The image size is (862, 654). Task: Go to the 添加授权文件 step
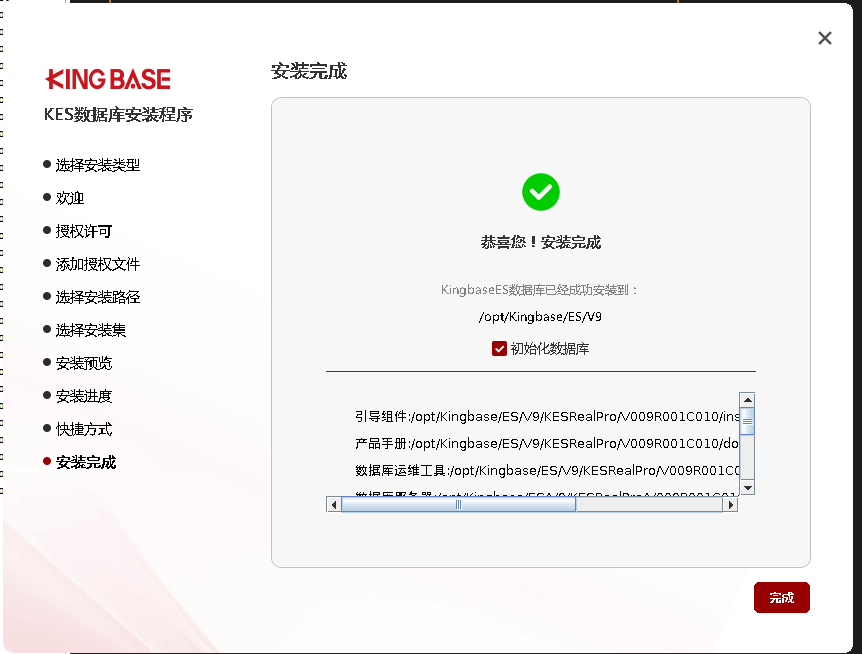pyautogui.click(x=98, y=264)
